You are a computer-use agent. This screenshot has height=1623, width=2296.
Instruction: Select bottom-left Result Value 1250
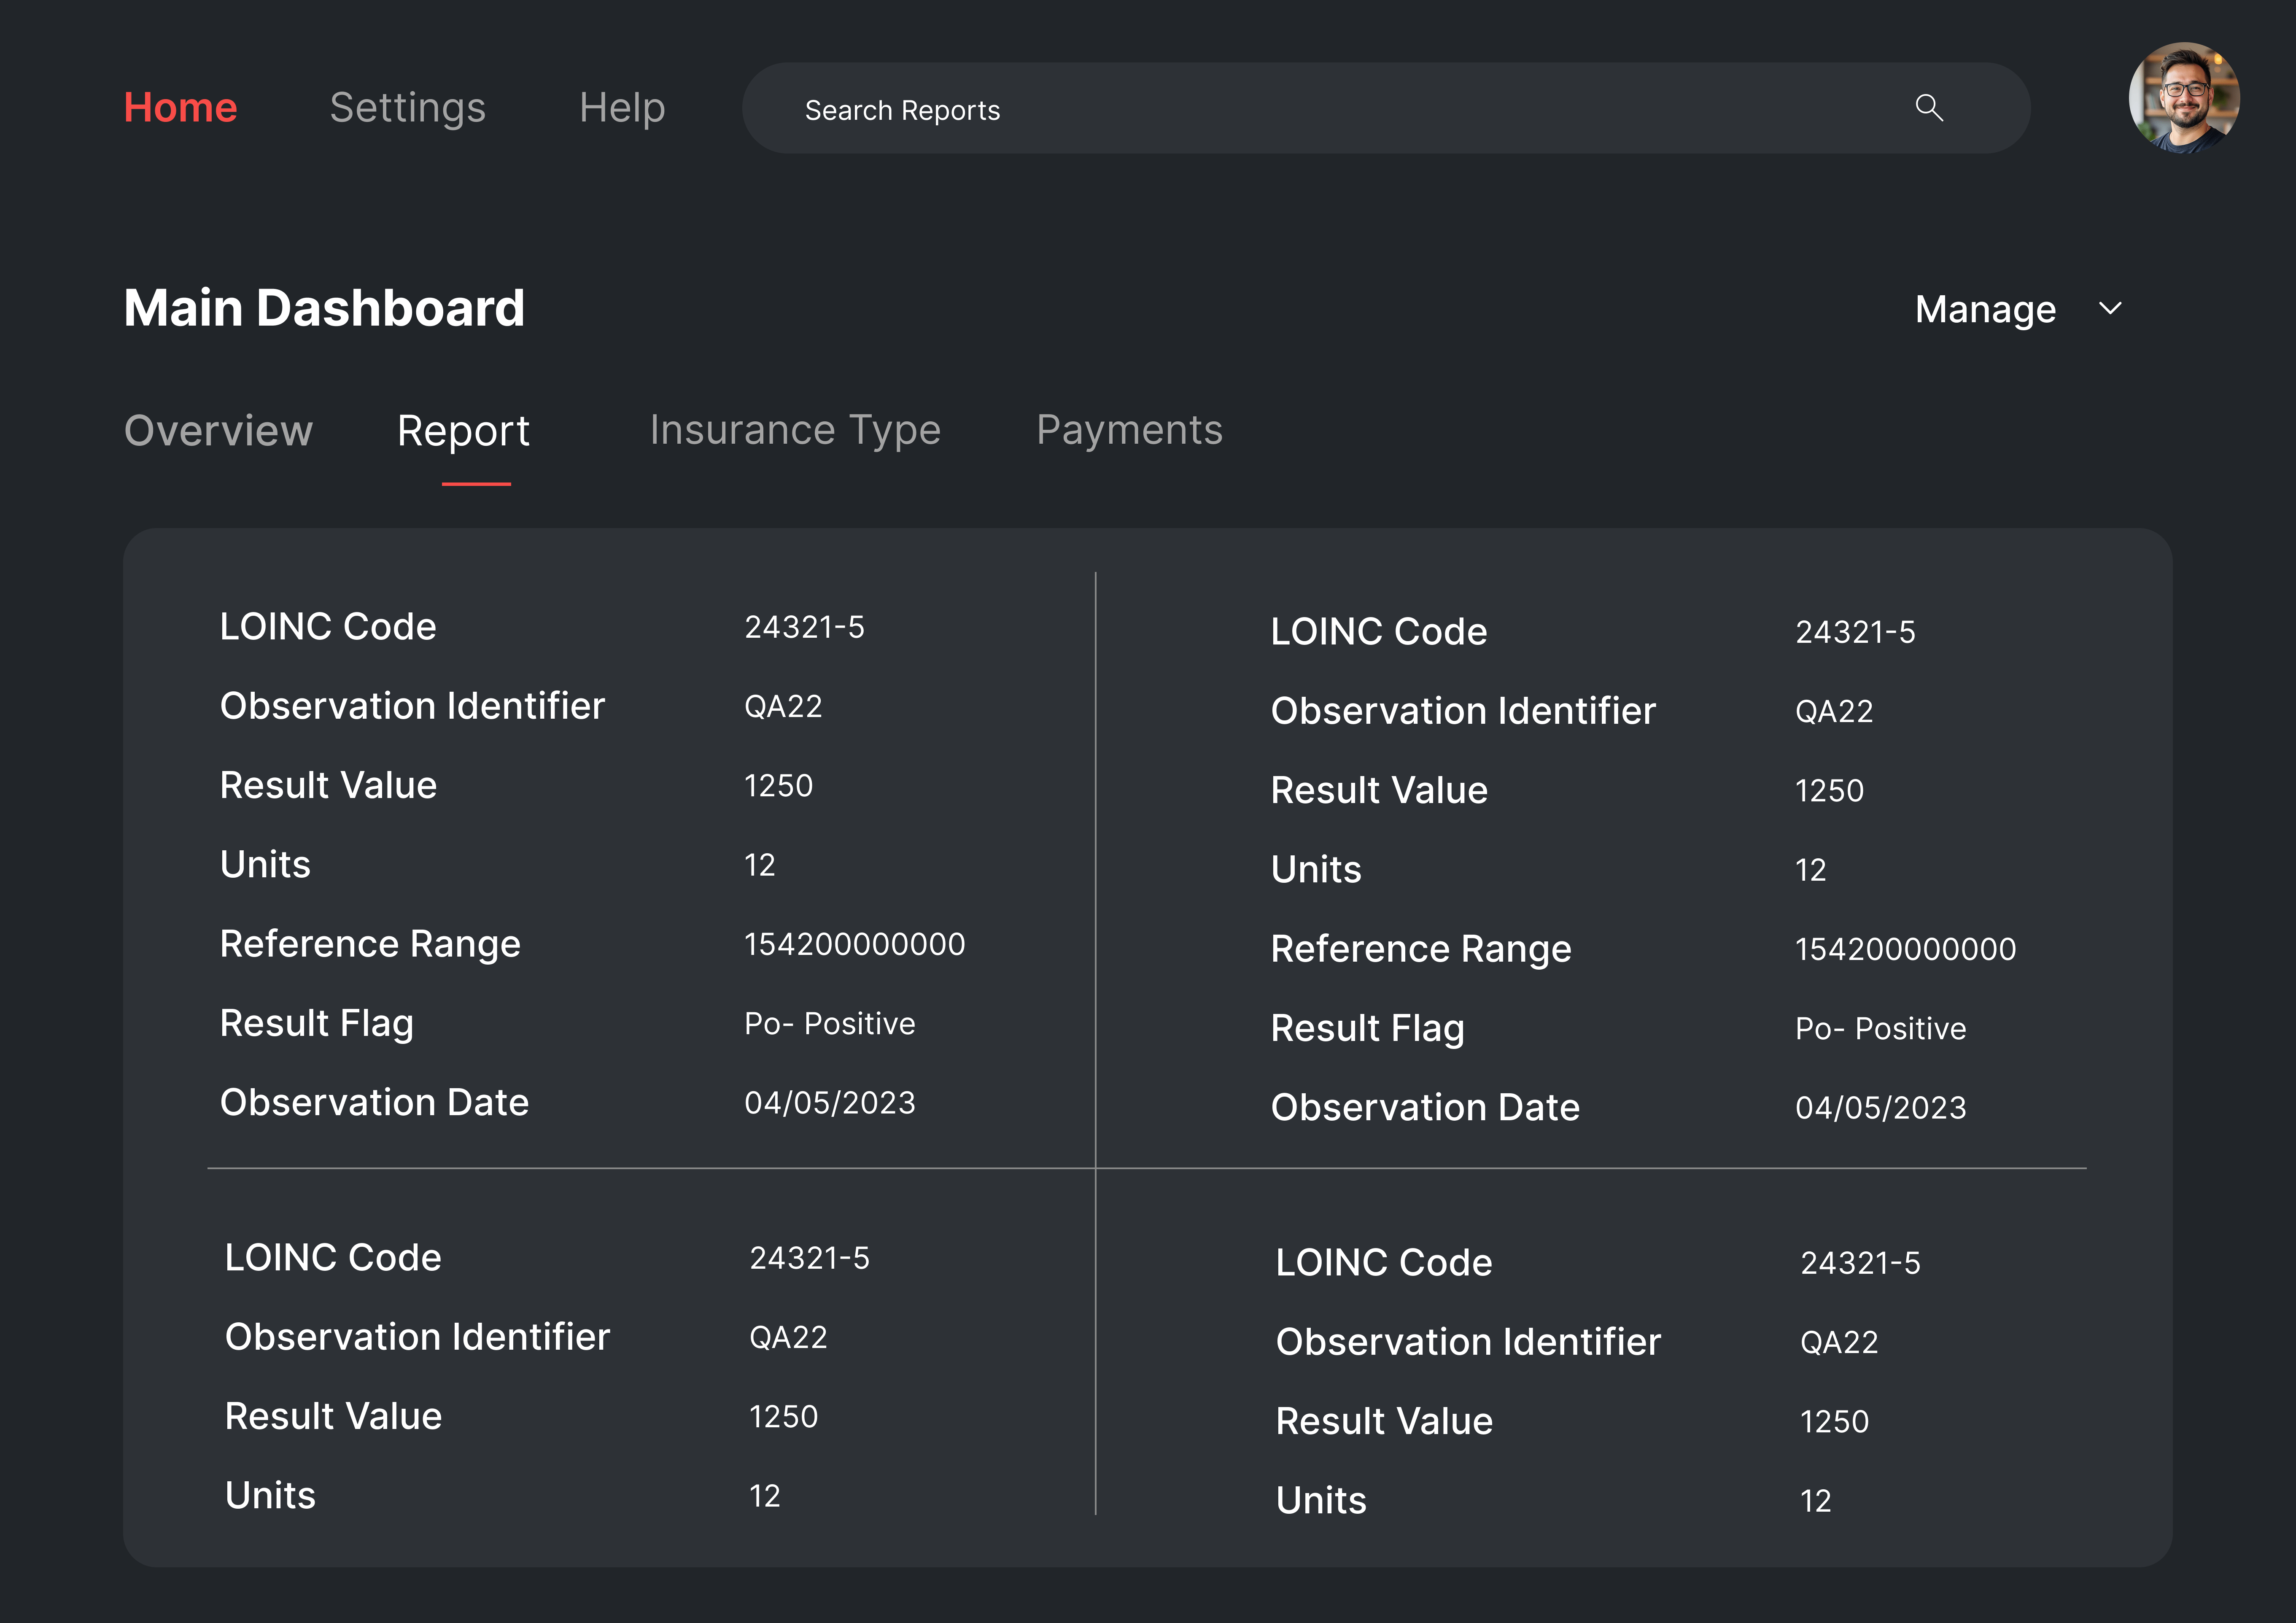[783, 1417]
